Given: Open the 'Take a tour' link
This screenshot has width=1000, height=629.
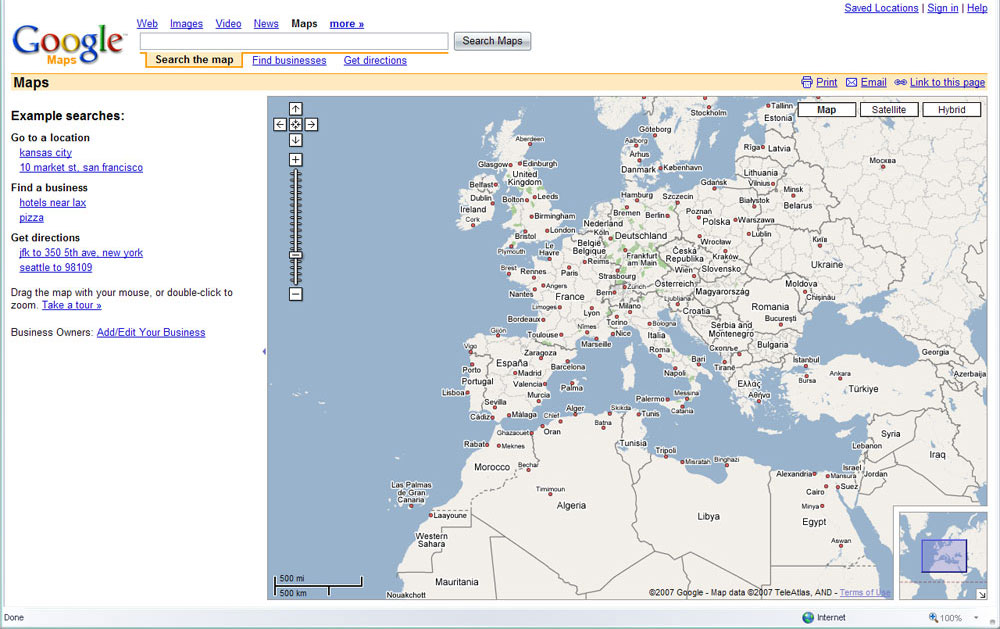Looking at the screenshot, I should [x=71, y=305].
